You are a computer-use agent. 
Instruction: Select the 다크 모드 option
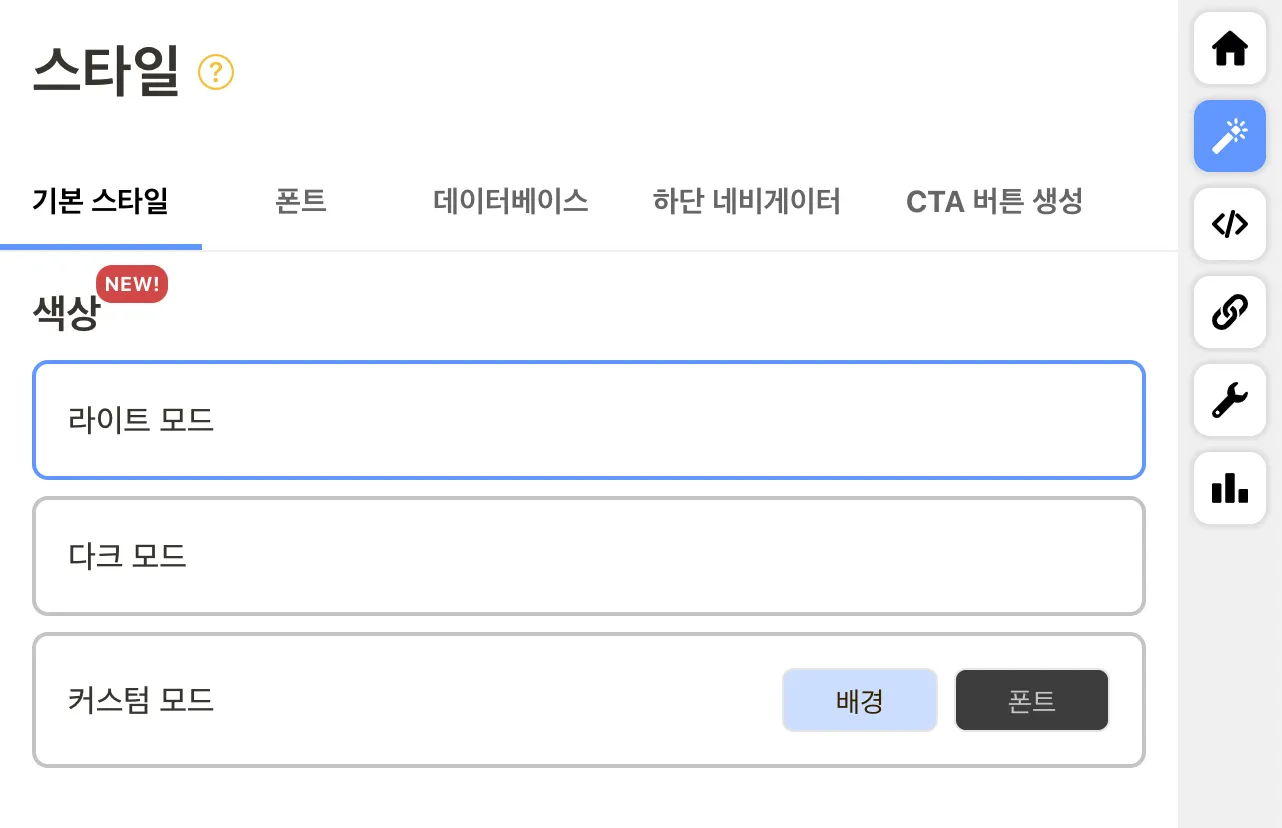point(588,556)
